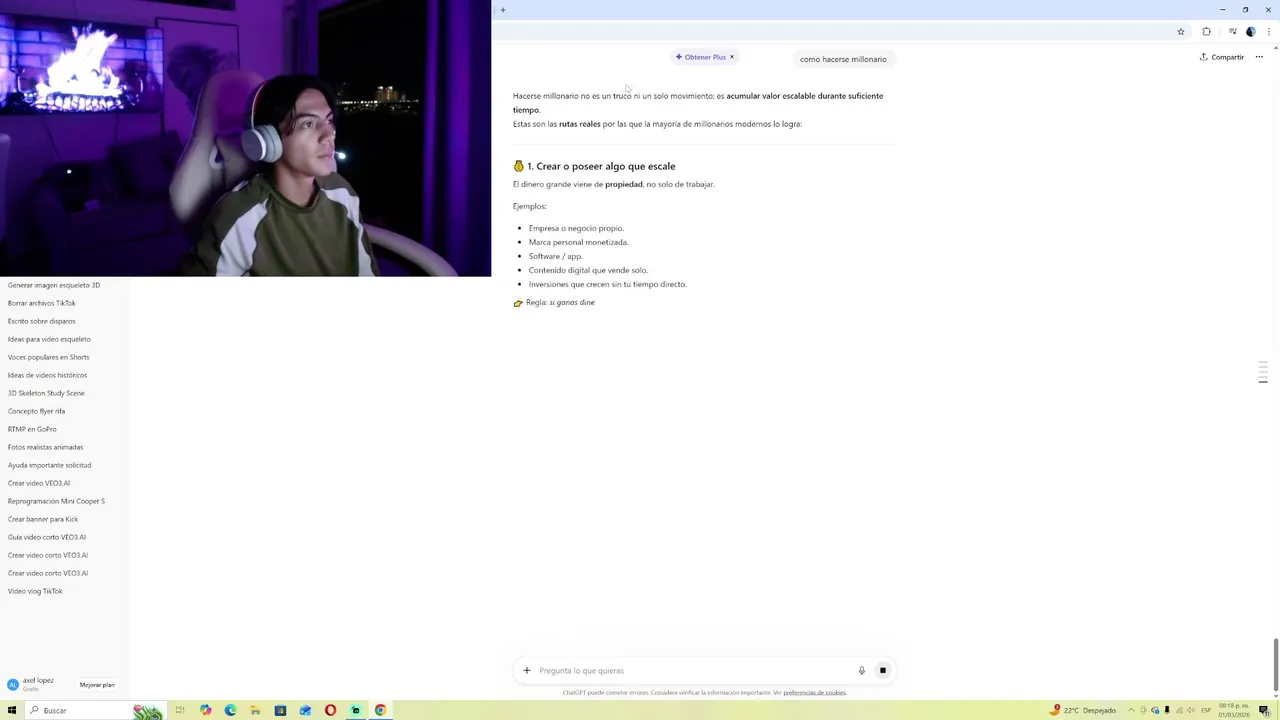
Task: Open chat 'Crear banner para Kick'
Action: 43,519
